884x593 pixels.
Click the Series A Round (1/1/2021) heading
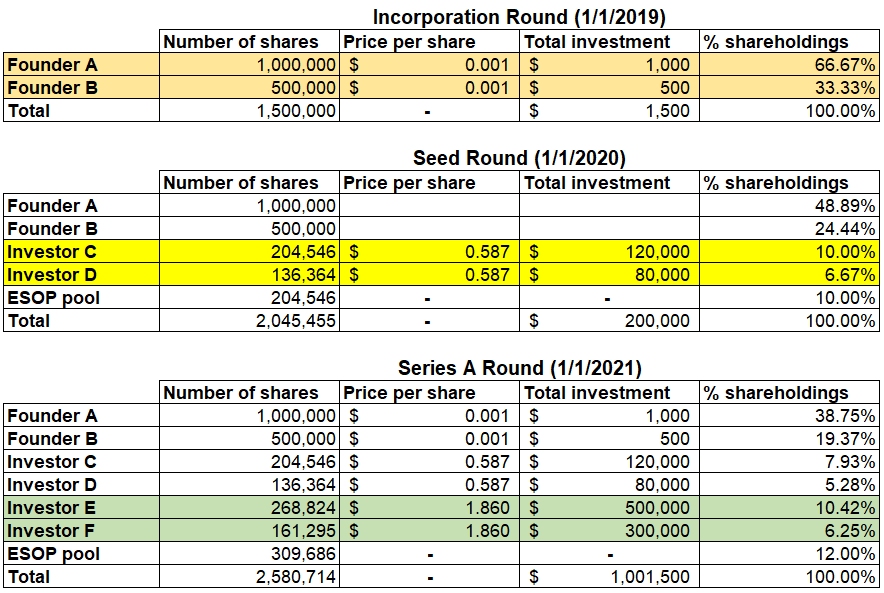(519, 368)
